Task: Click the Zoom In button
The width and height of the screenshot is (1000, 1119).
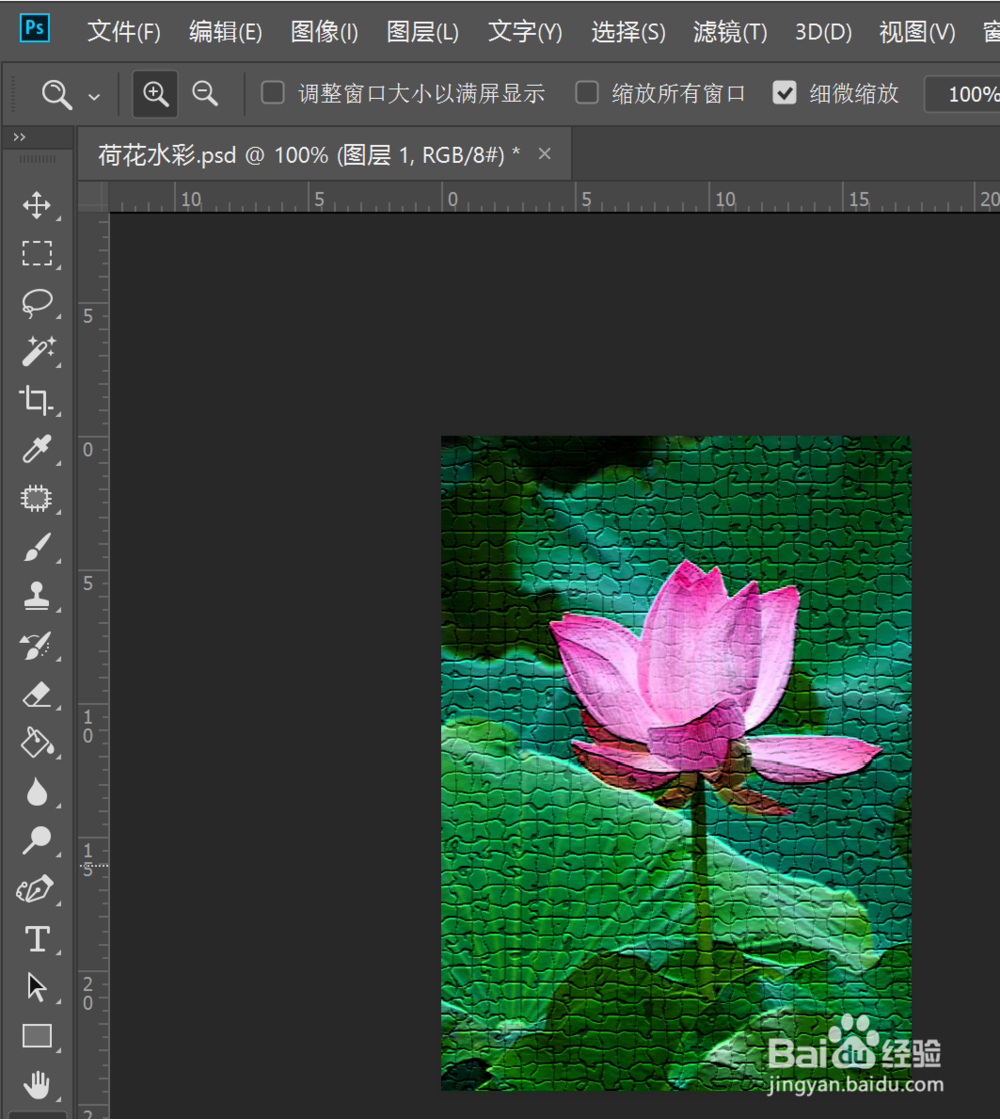Action: tap(155, 92)
